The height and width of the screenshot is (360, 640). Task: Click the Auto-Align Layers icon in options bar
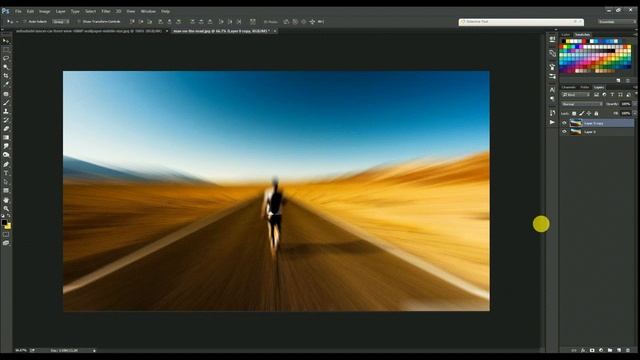253,22
